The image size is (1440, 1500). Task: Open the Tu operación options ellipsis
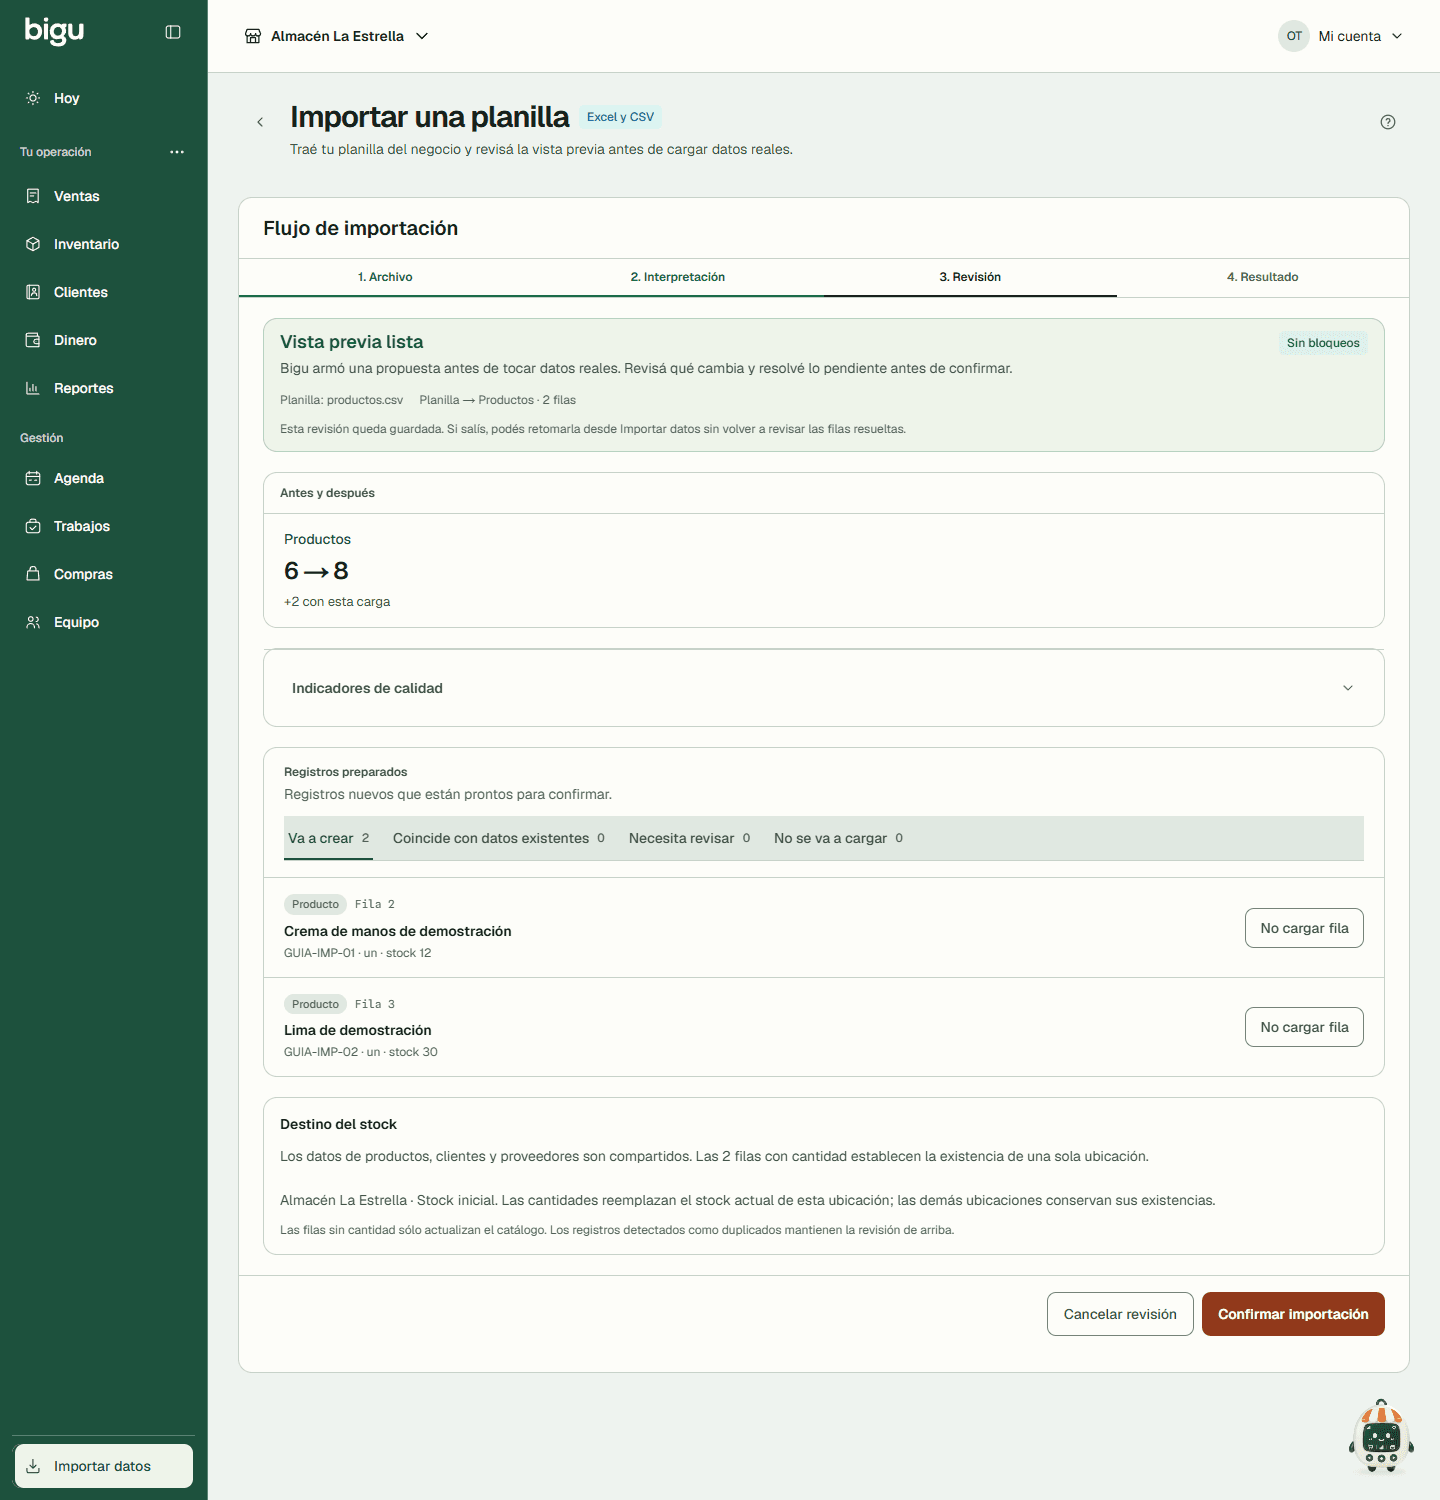pos(177,152)
